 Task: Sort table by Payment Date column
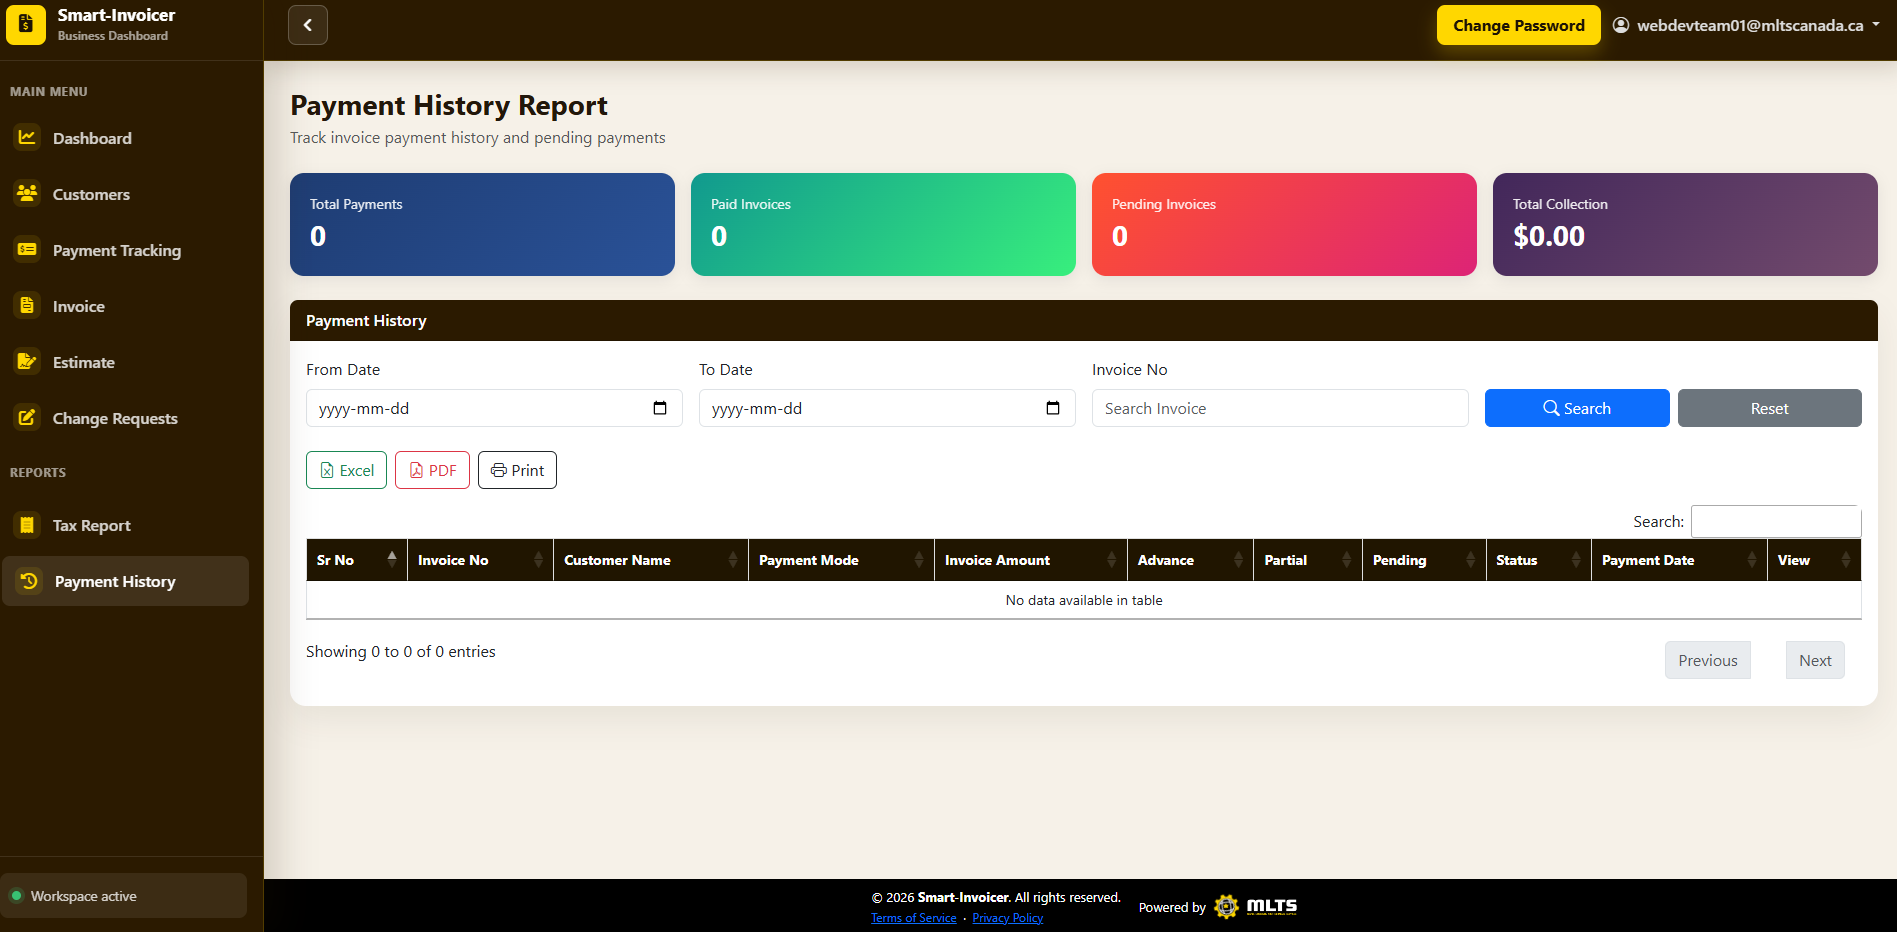(x=1679, y=560)
